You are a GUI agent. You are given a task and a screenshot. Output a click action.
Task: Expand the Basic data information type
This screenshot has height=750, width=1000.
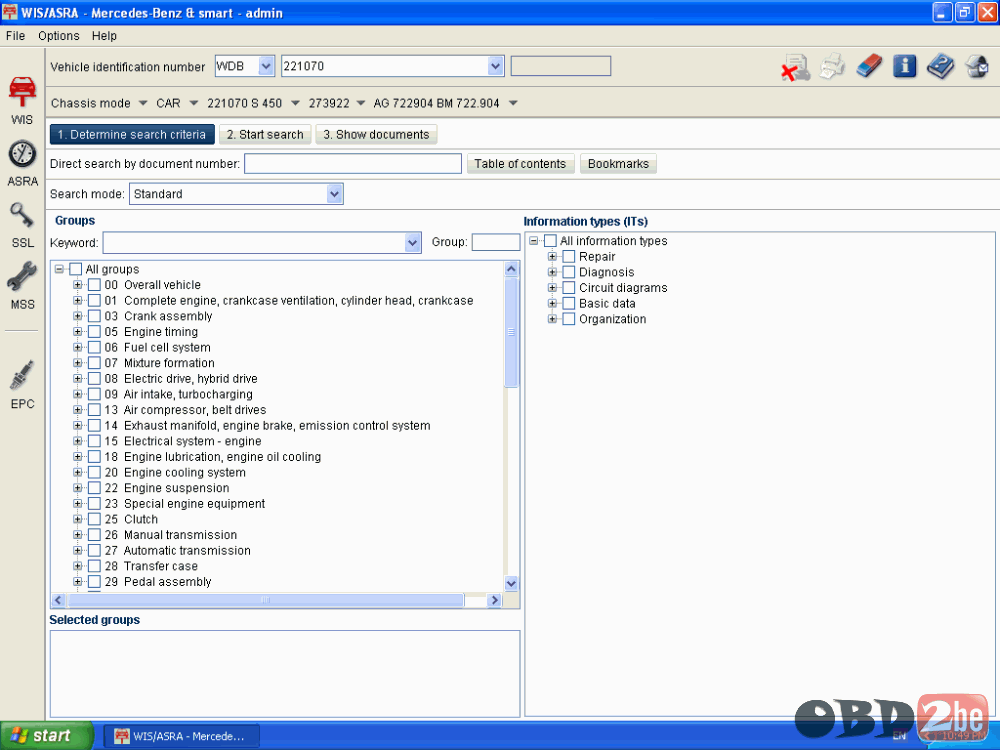click(x=552, y=303)
